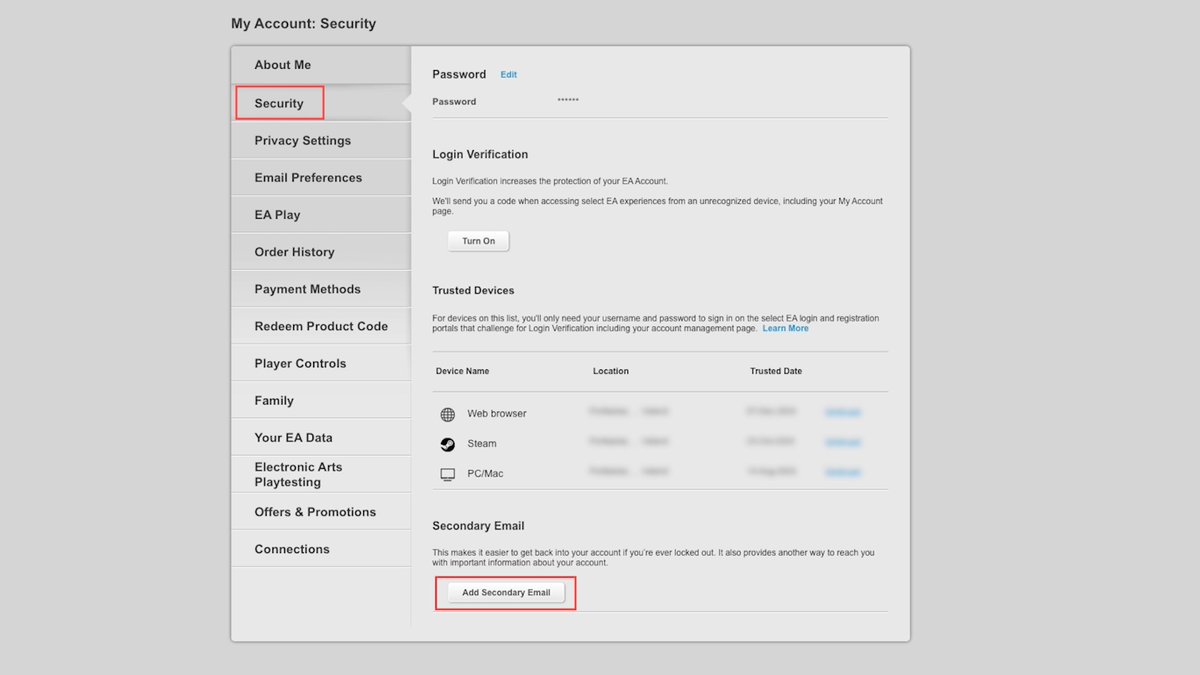Click the Device Name column header
Image resolution: width=1200 pixels, height=675 pixels.
[462, 371]
